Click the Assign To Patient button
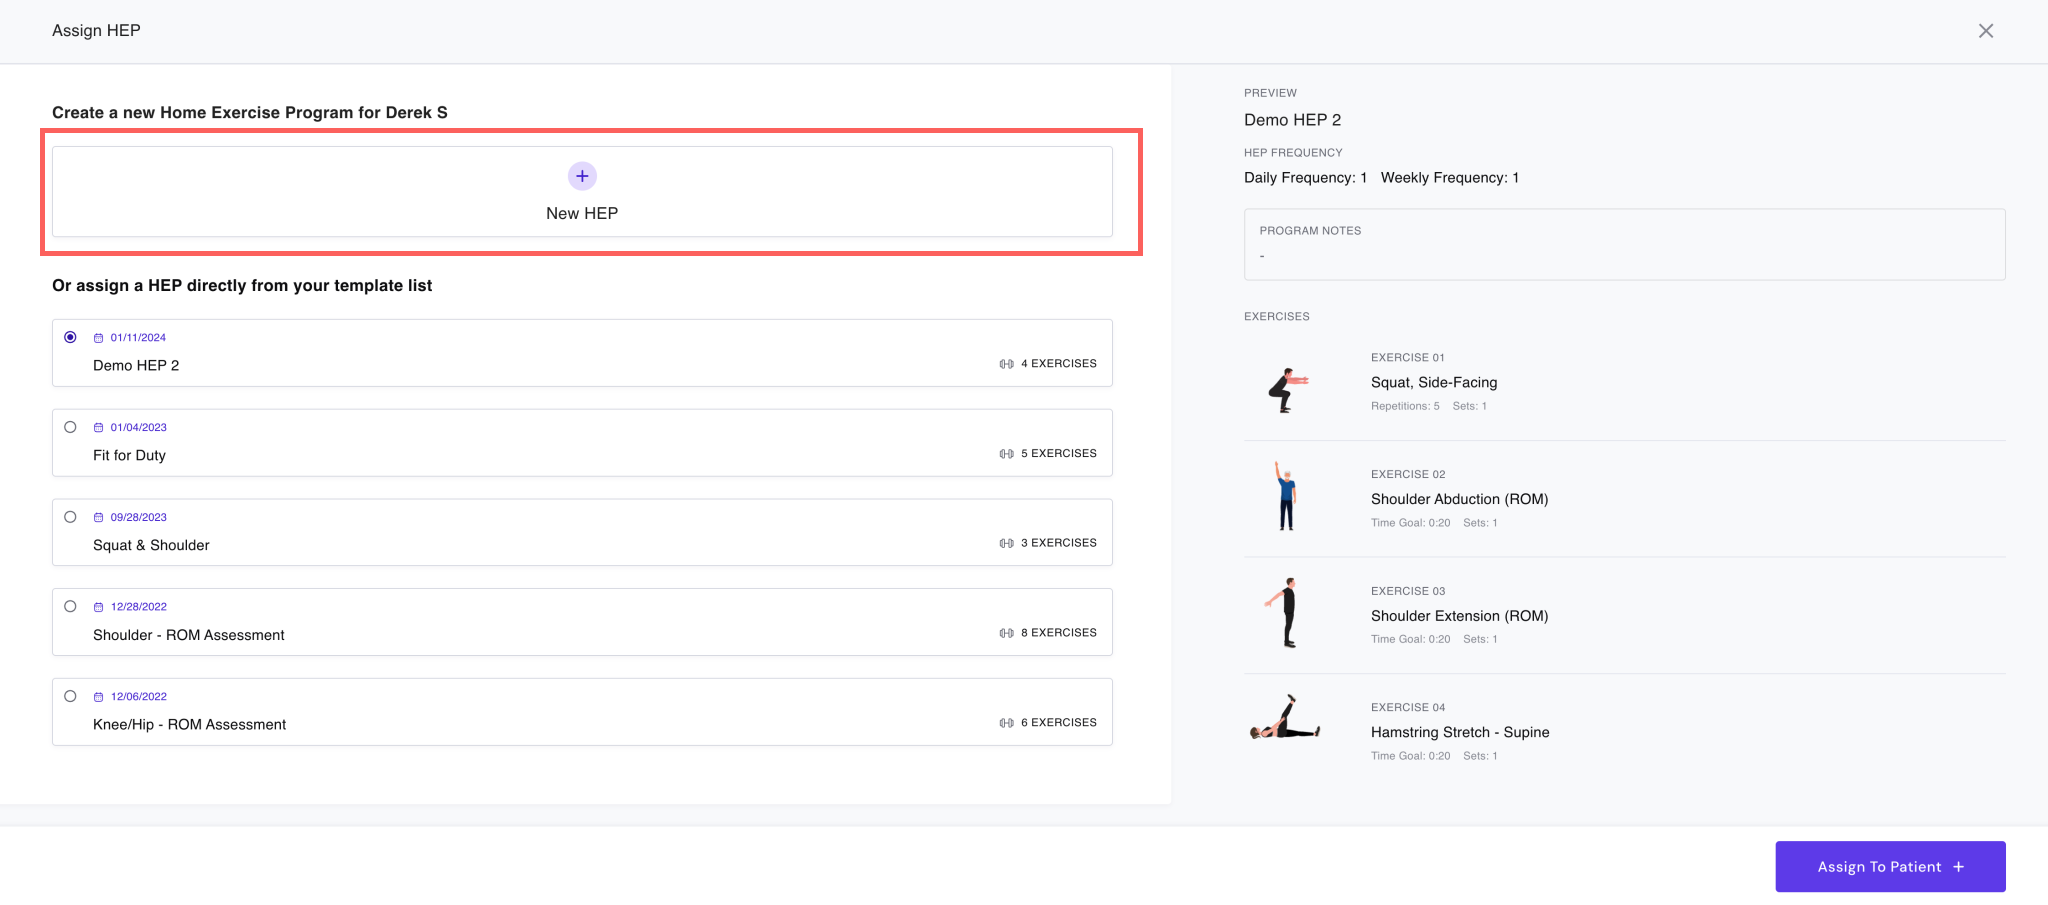This screenshot has width=2048, height=905. click(1890, 866)
